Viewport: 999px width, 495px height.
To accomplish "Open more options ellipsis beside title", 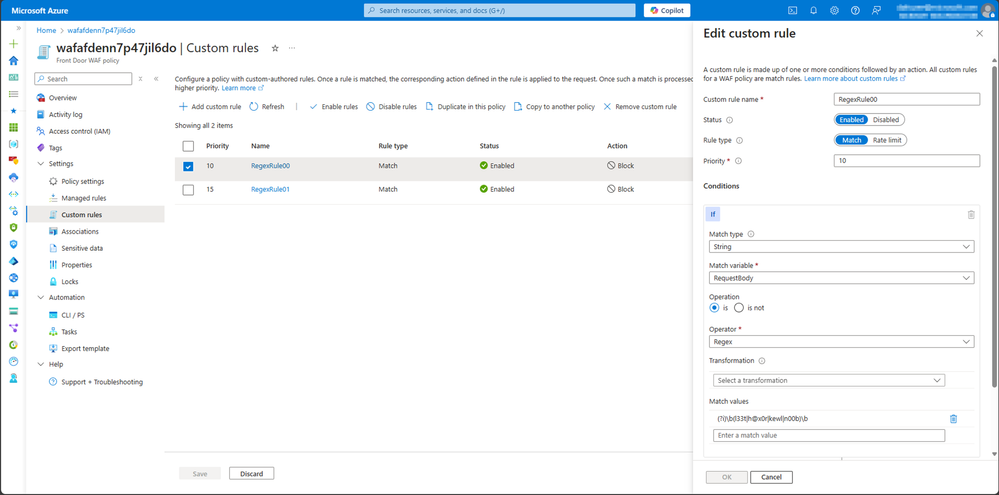I will point(292,48).
